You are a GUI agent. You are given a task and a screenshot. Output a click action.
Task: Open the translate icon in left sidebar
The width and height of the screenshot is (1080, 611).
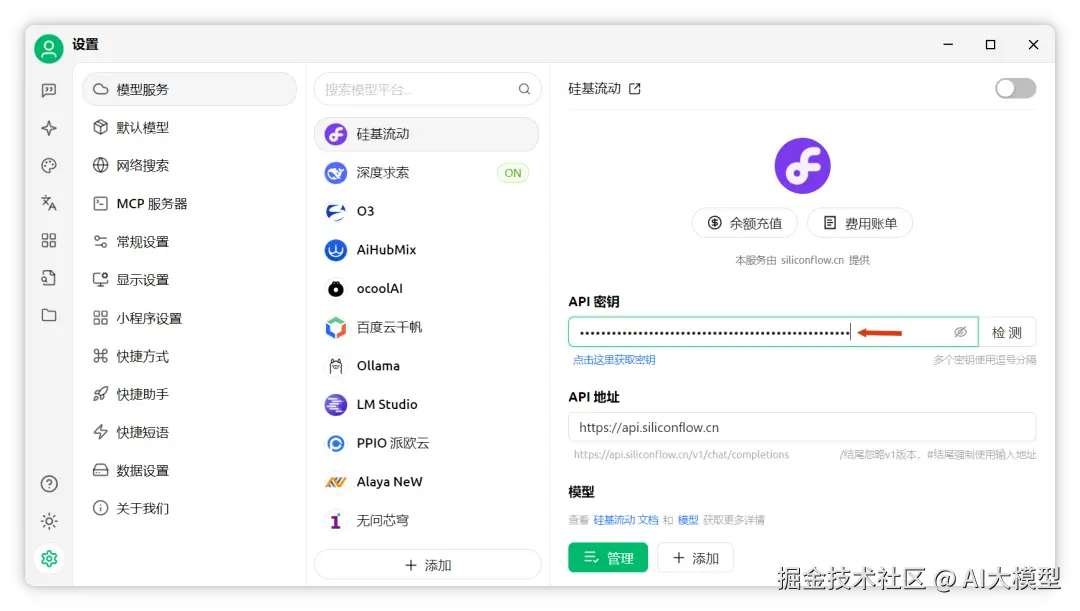point(49,203)
